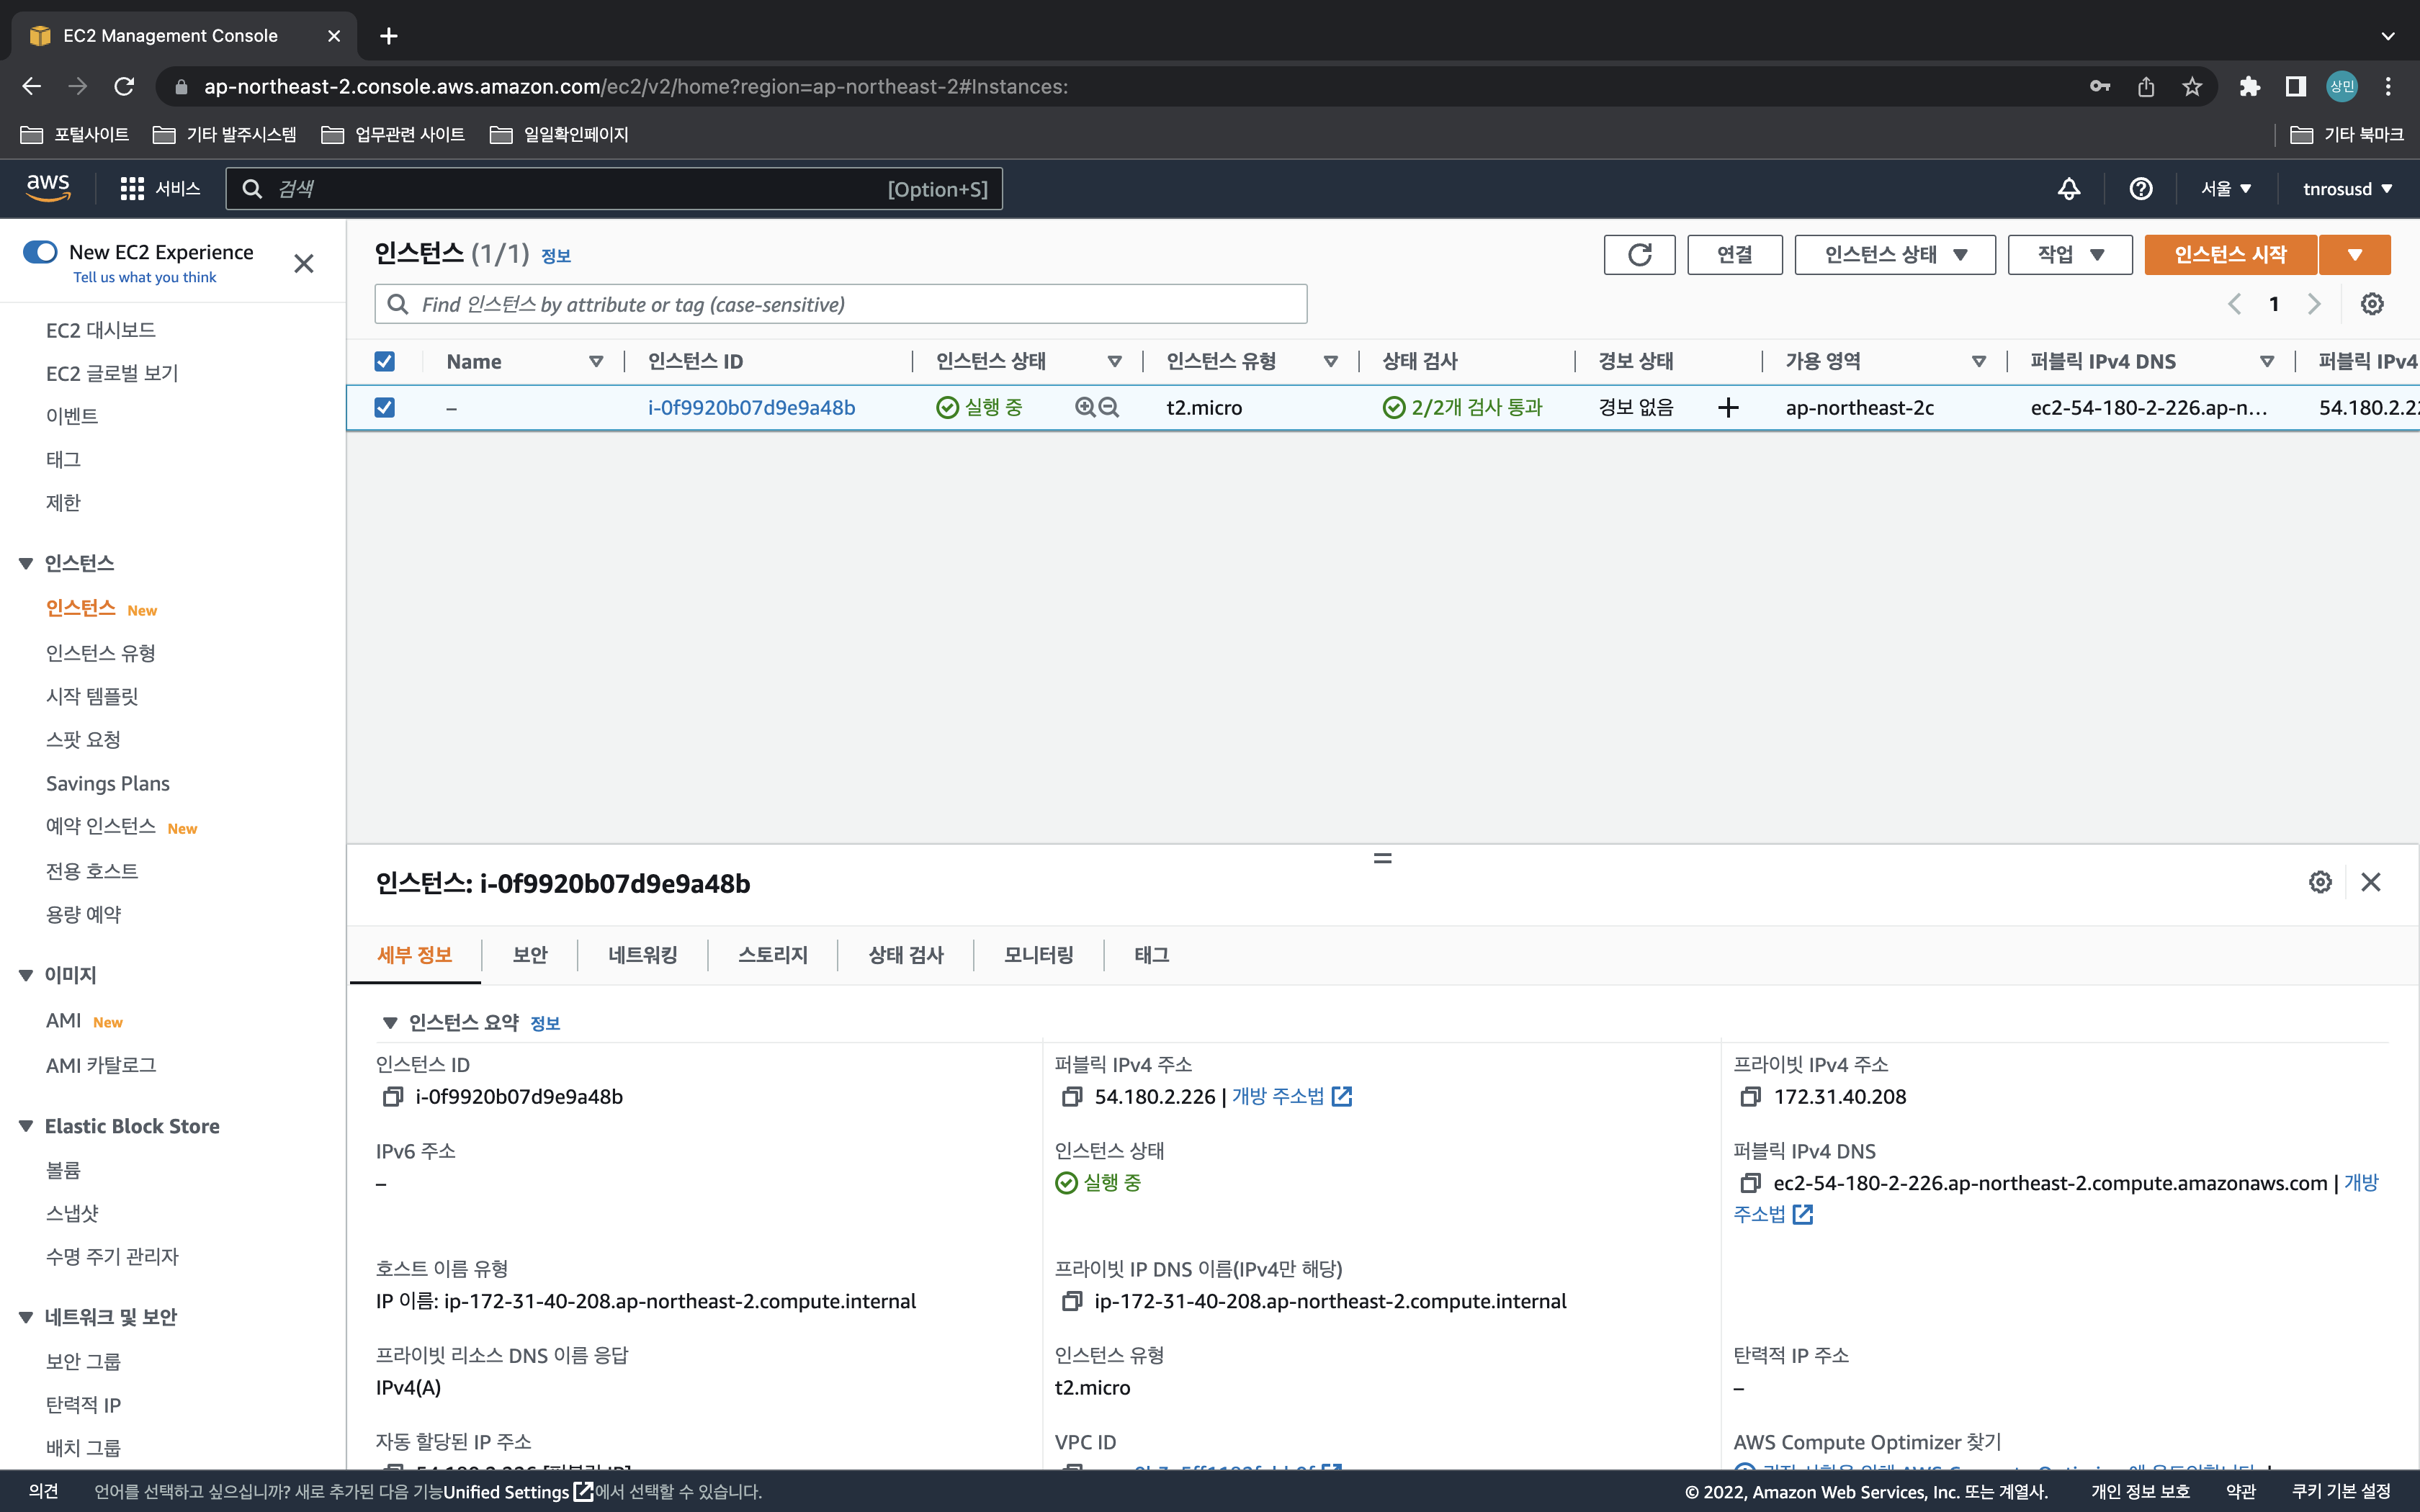Zoom out filter on instance state
The image size is (2420, 1512).
1109,407
